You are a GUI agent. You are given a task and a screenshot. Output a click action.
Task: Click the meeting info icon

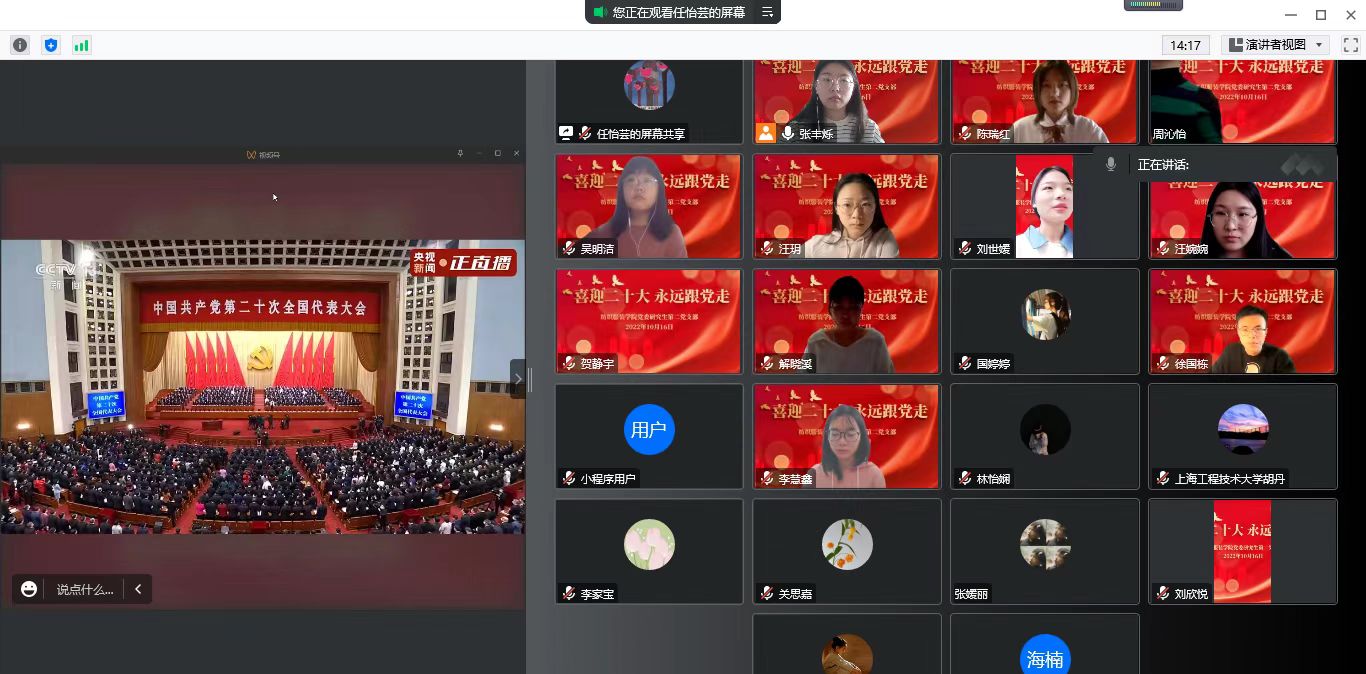pyautogui.click(x=20, y=45)
